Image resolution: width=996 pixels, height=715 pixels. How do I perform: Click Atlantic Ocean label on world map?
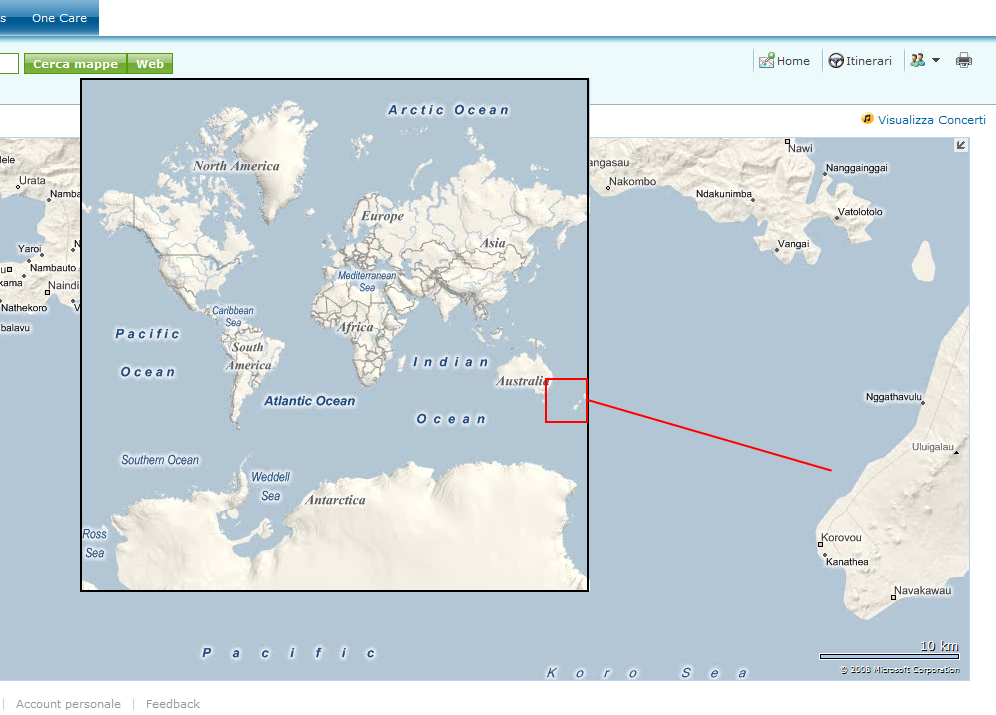pos(309,401)
